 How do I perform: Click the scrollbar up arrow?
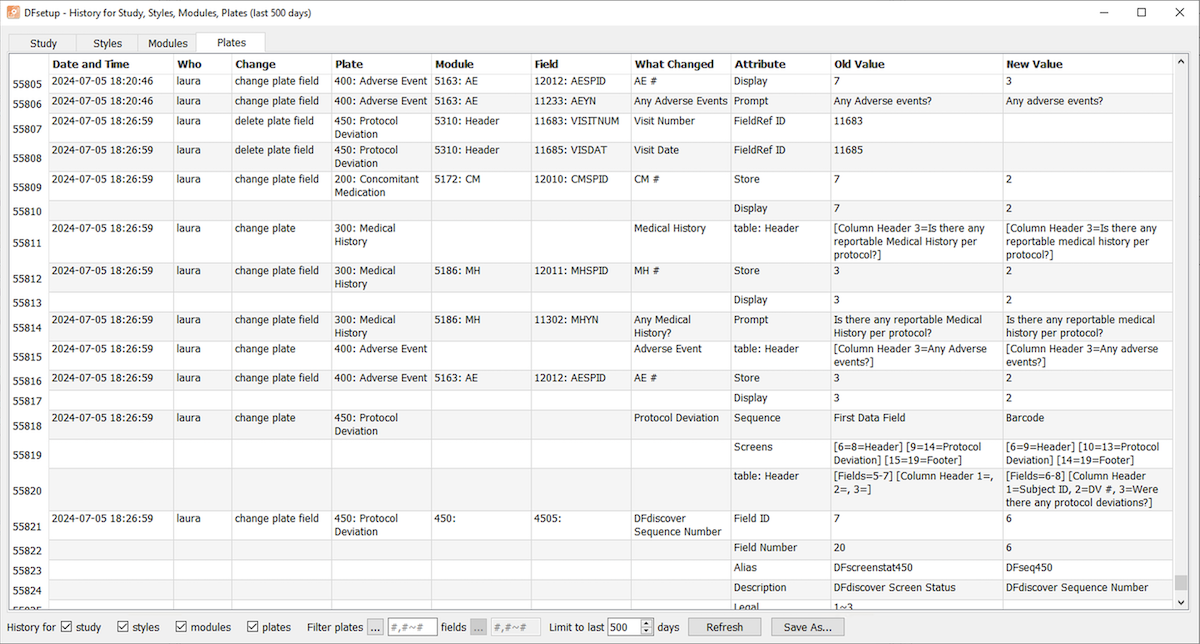[x=1182, y=62]
